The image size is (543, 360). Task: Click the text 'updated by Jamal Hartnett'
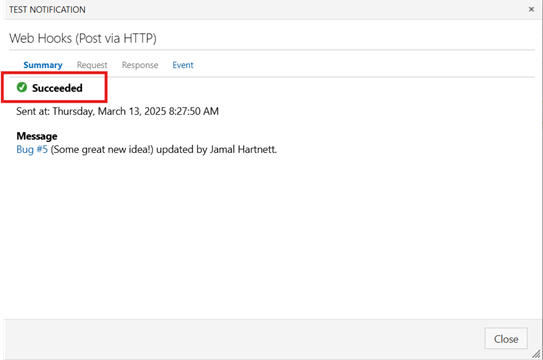coord(216,150)
